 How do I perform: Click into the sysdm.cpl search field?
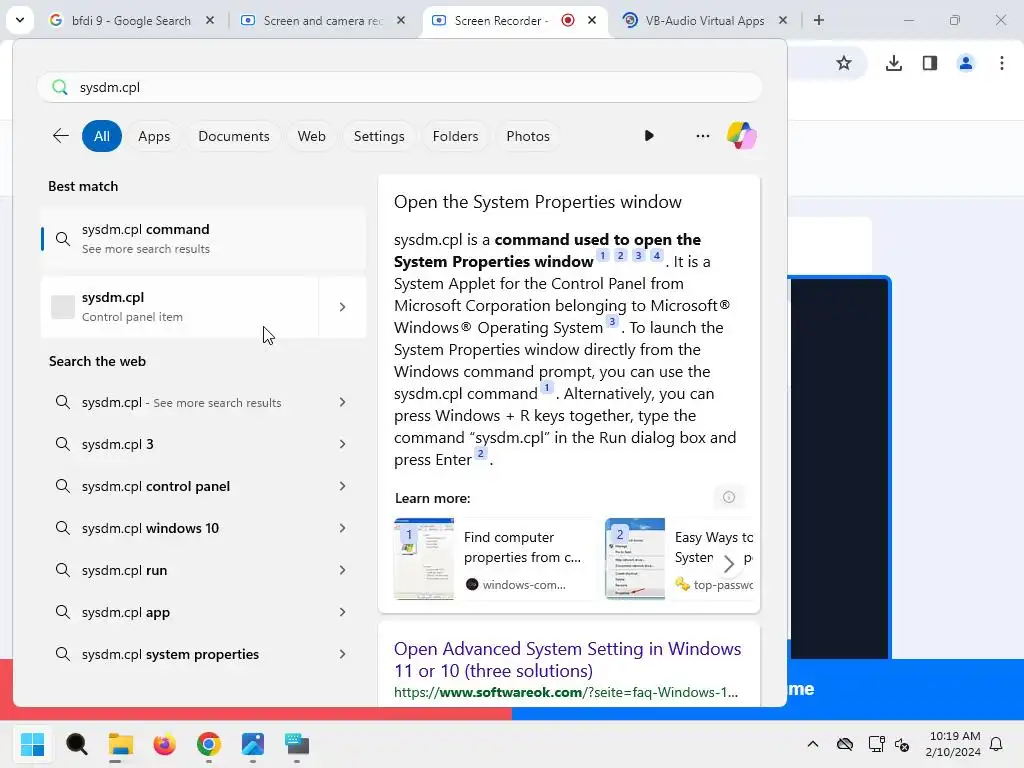400,87
